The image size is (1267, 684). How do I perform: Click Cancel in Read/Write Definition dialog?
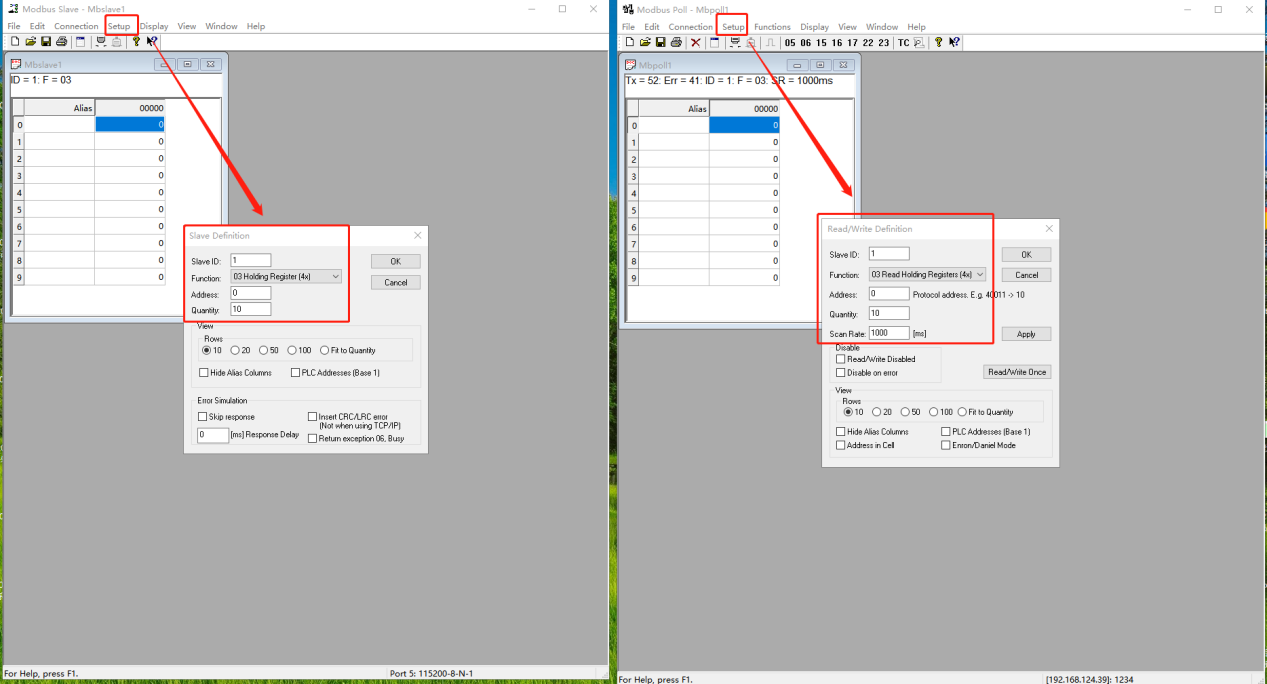pyautogui.click(x=1026, y=274)
